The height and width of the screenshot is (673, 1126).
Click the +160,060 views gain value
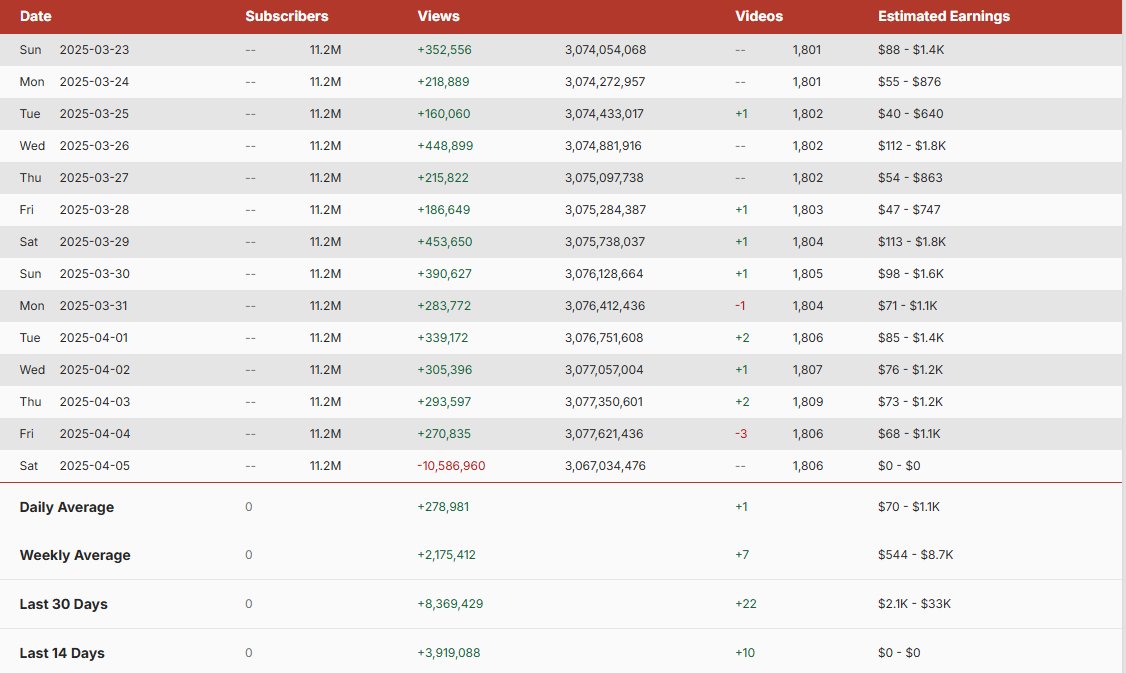point(444,113)
